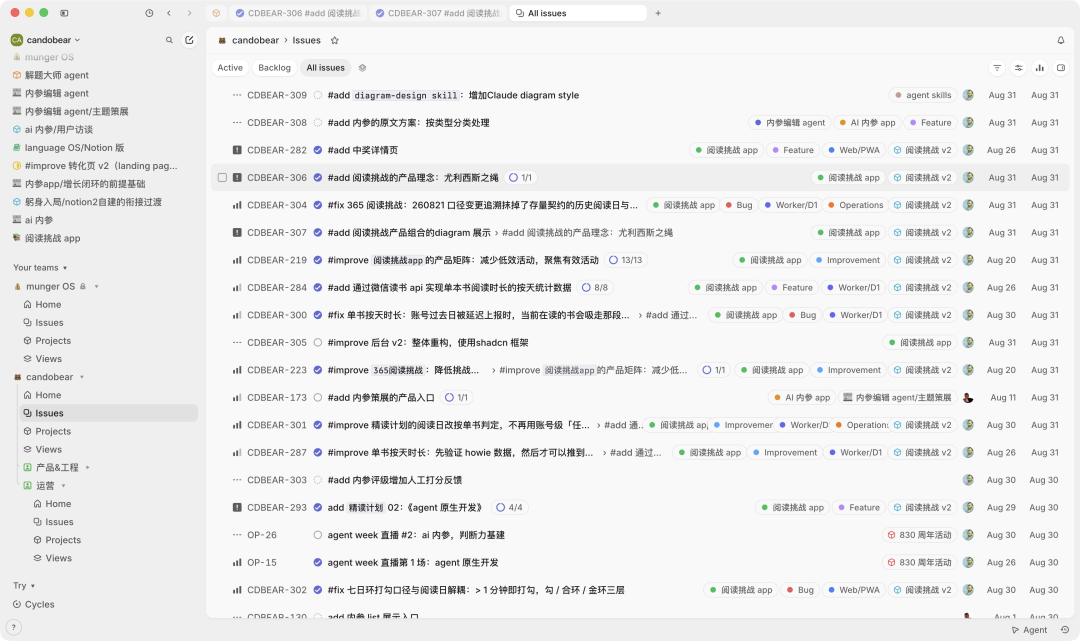Click urgent priority icon on CDBEAR-282
This screenshot has height=641, width=1080.
(x=237, y=150)
